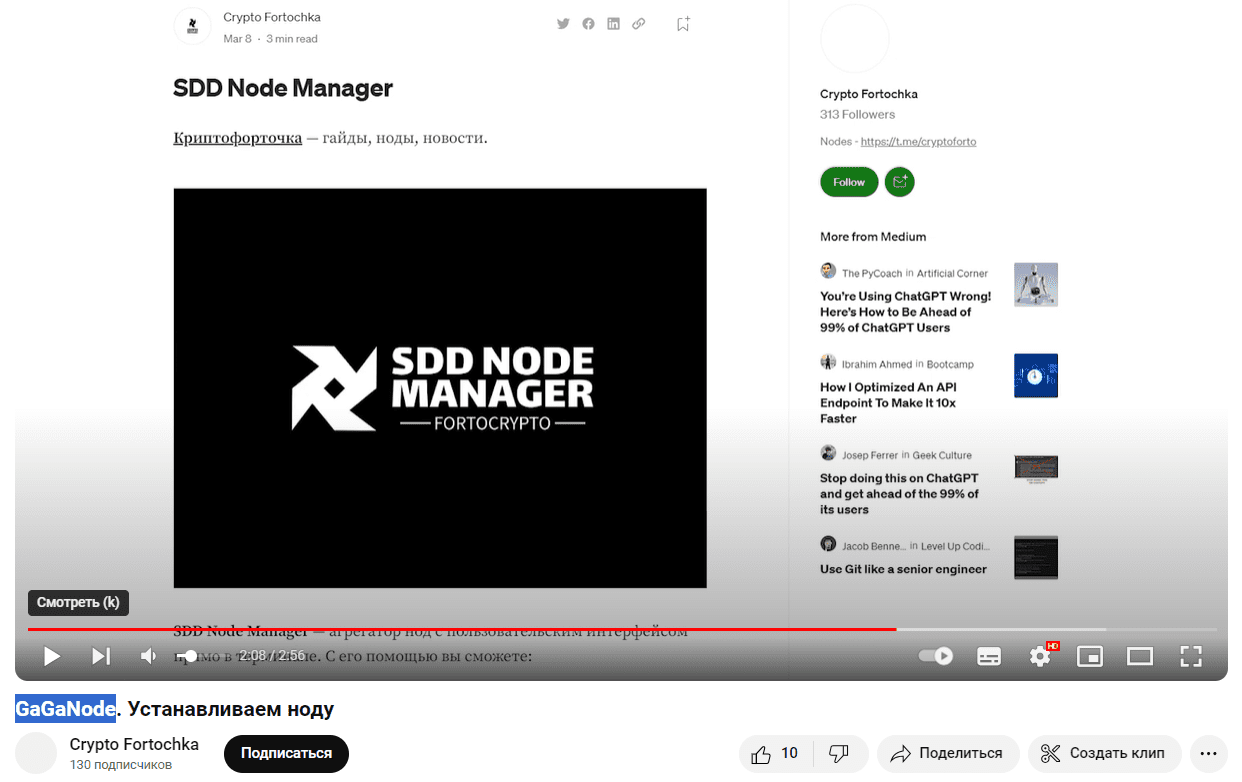Open the player settings gear
Viewport: 1242px width, 782px height.
[x=1040, y=656]
